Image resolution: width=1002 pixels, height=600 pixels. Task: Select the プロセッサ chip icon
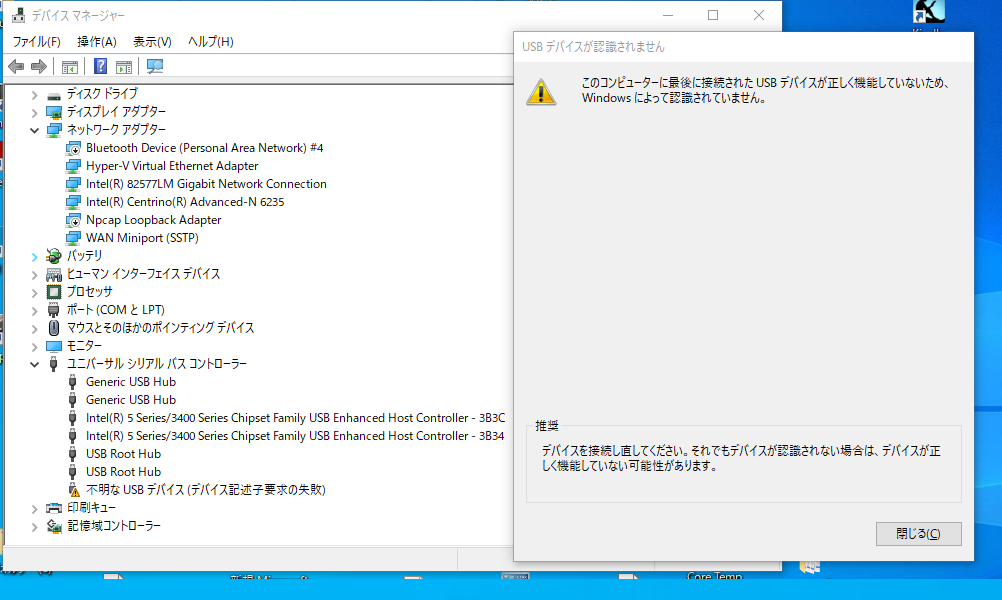tap(54, 292)
